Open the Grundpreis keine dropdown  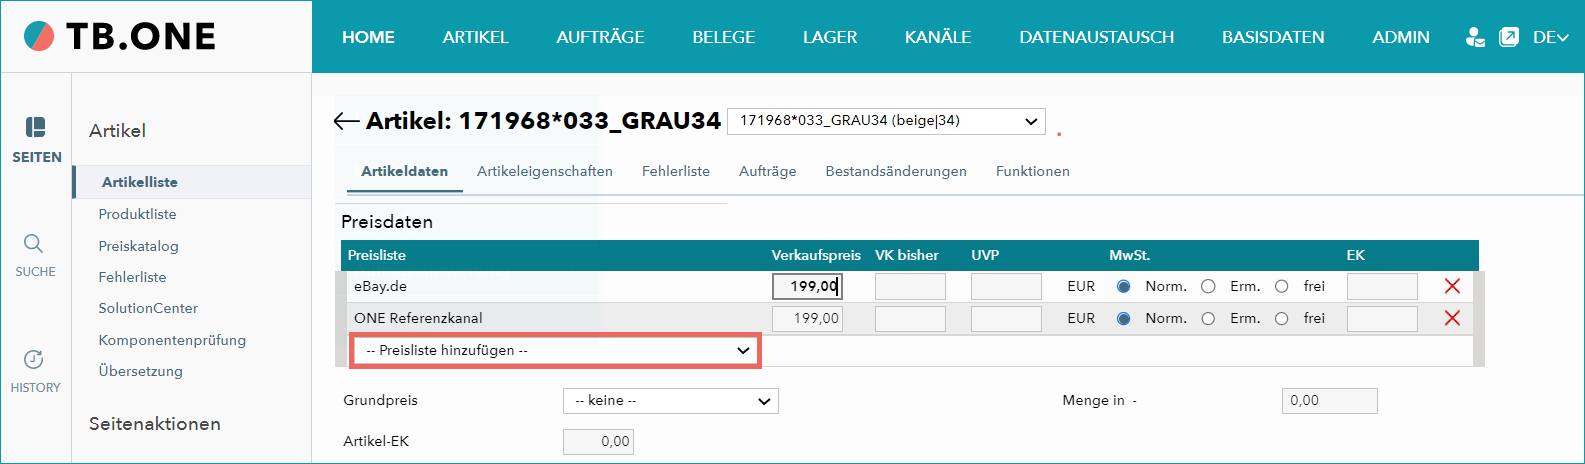(x=671, y=401)
